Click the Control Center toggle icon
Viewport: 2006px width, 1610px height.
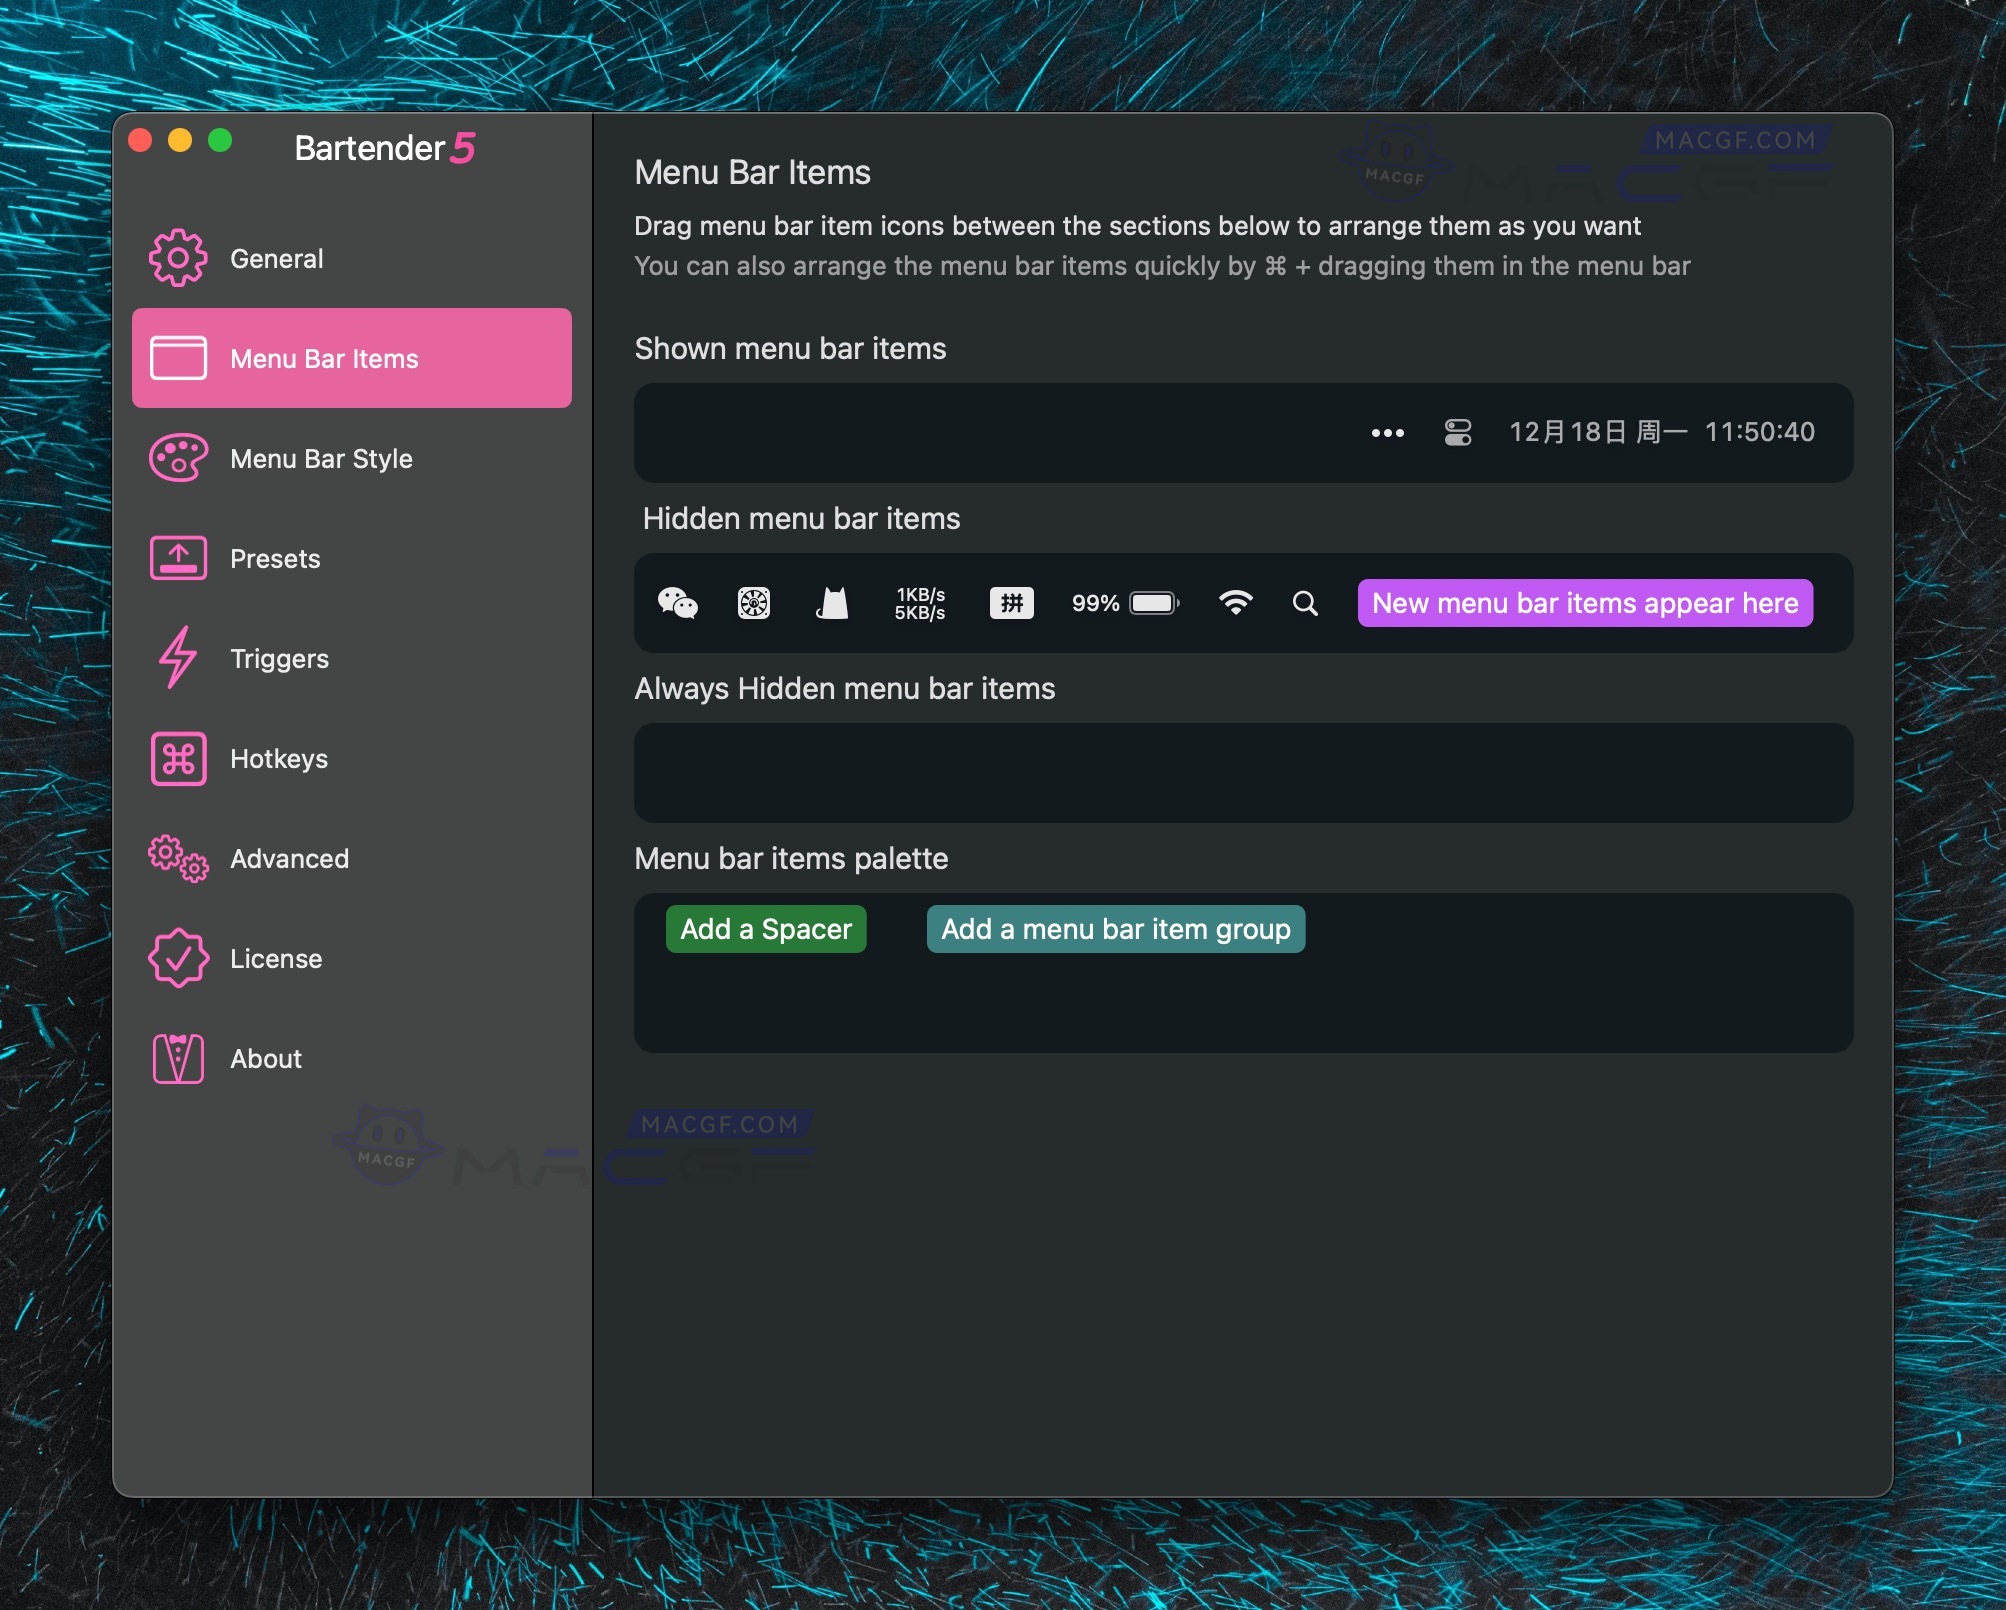coord(1458,432)
